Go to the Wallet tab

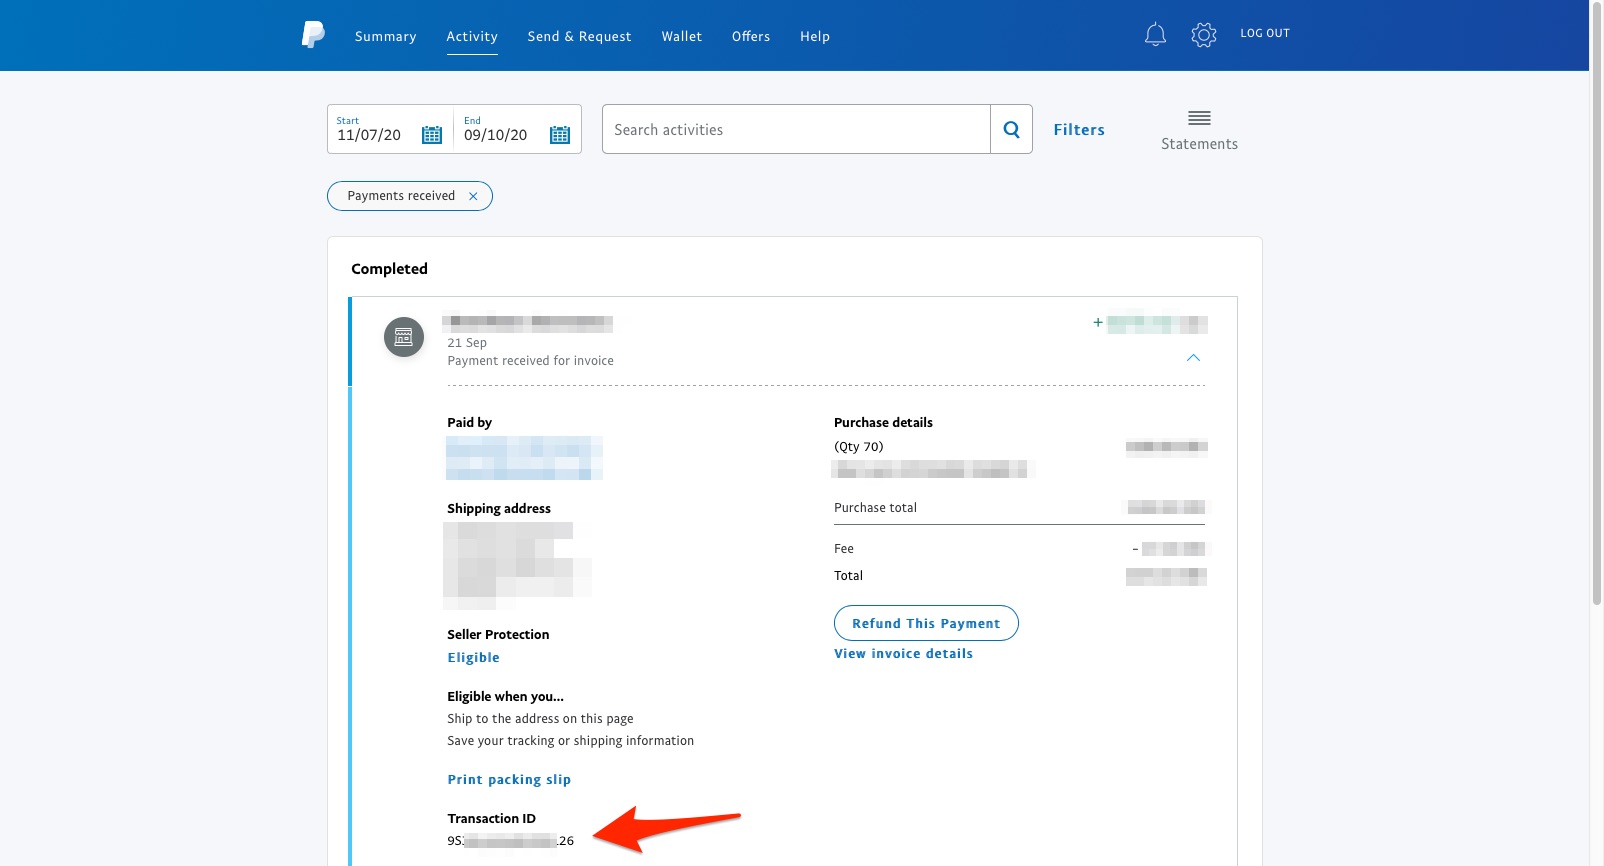681,36
